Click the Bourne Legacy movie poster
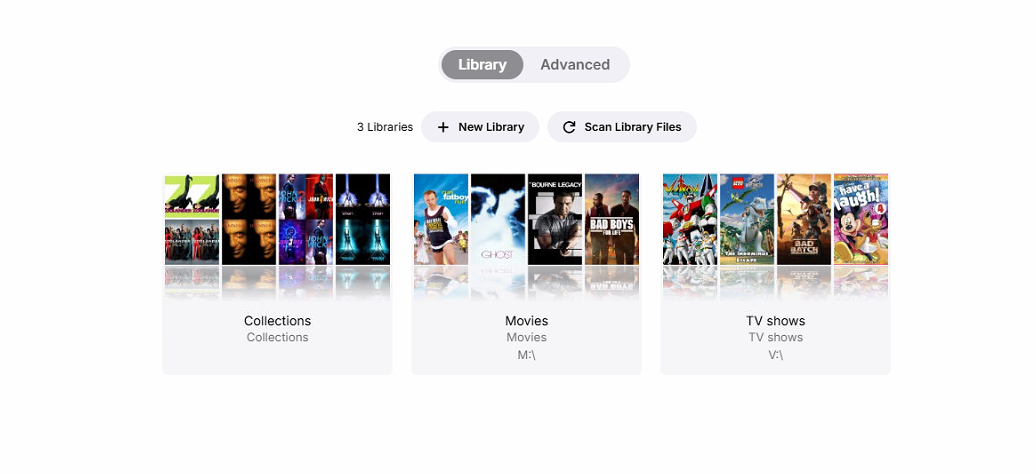1036x474 pixels. pos(555,219)
